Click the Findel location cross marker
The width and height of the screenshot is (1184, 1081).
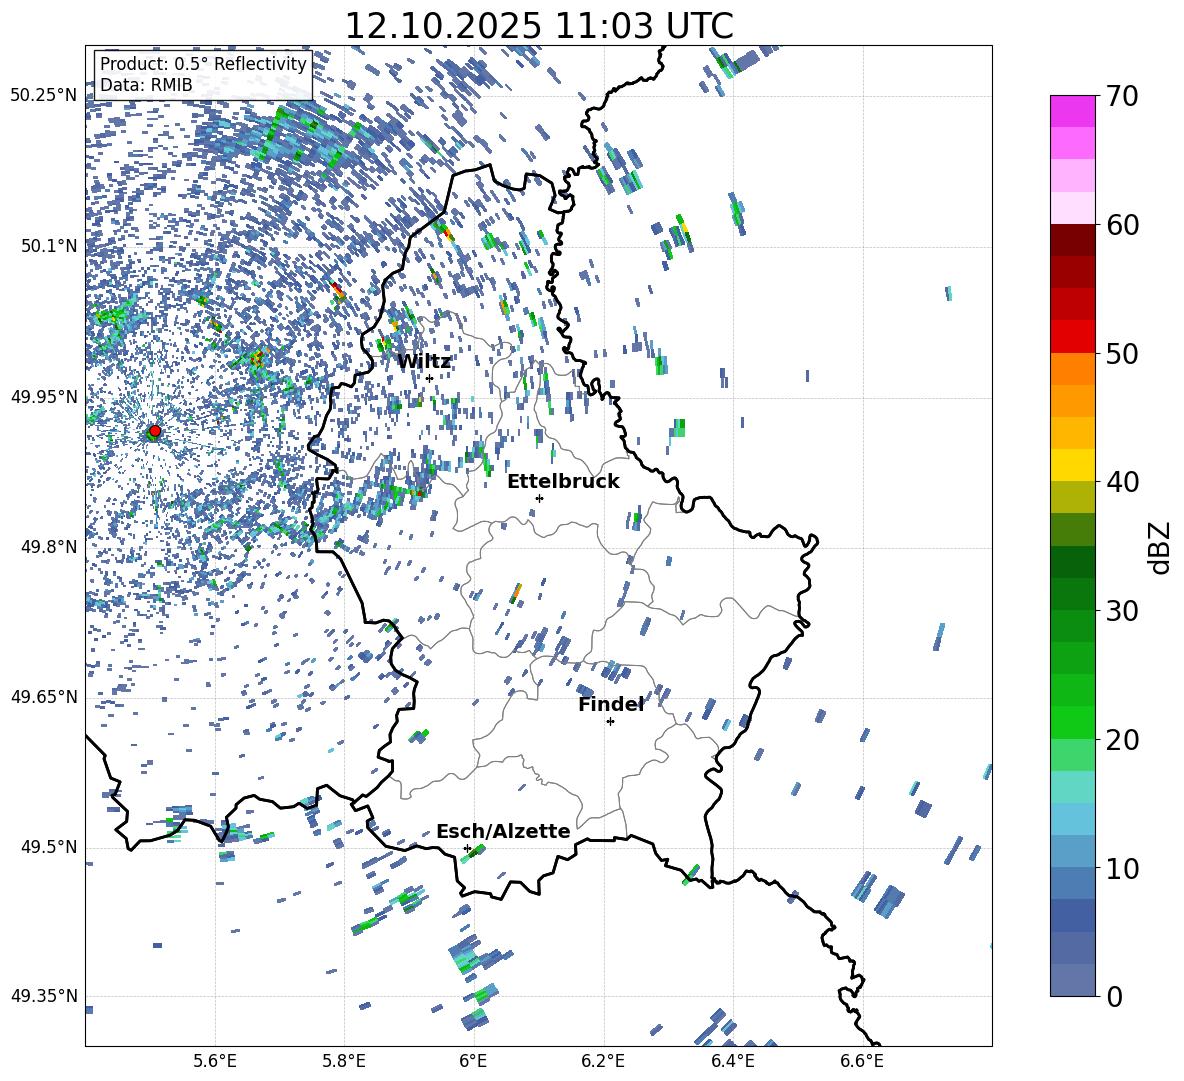tap(610, 722)
